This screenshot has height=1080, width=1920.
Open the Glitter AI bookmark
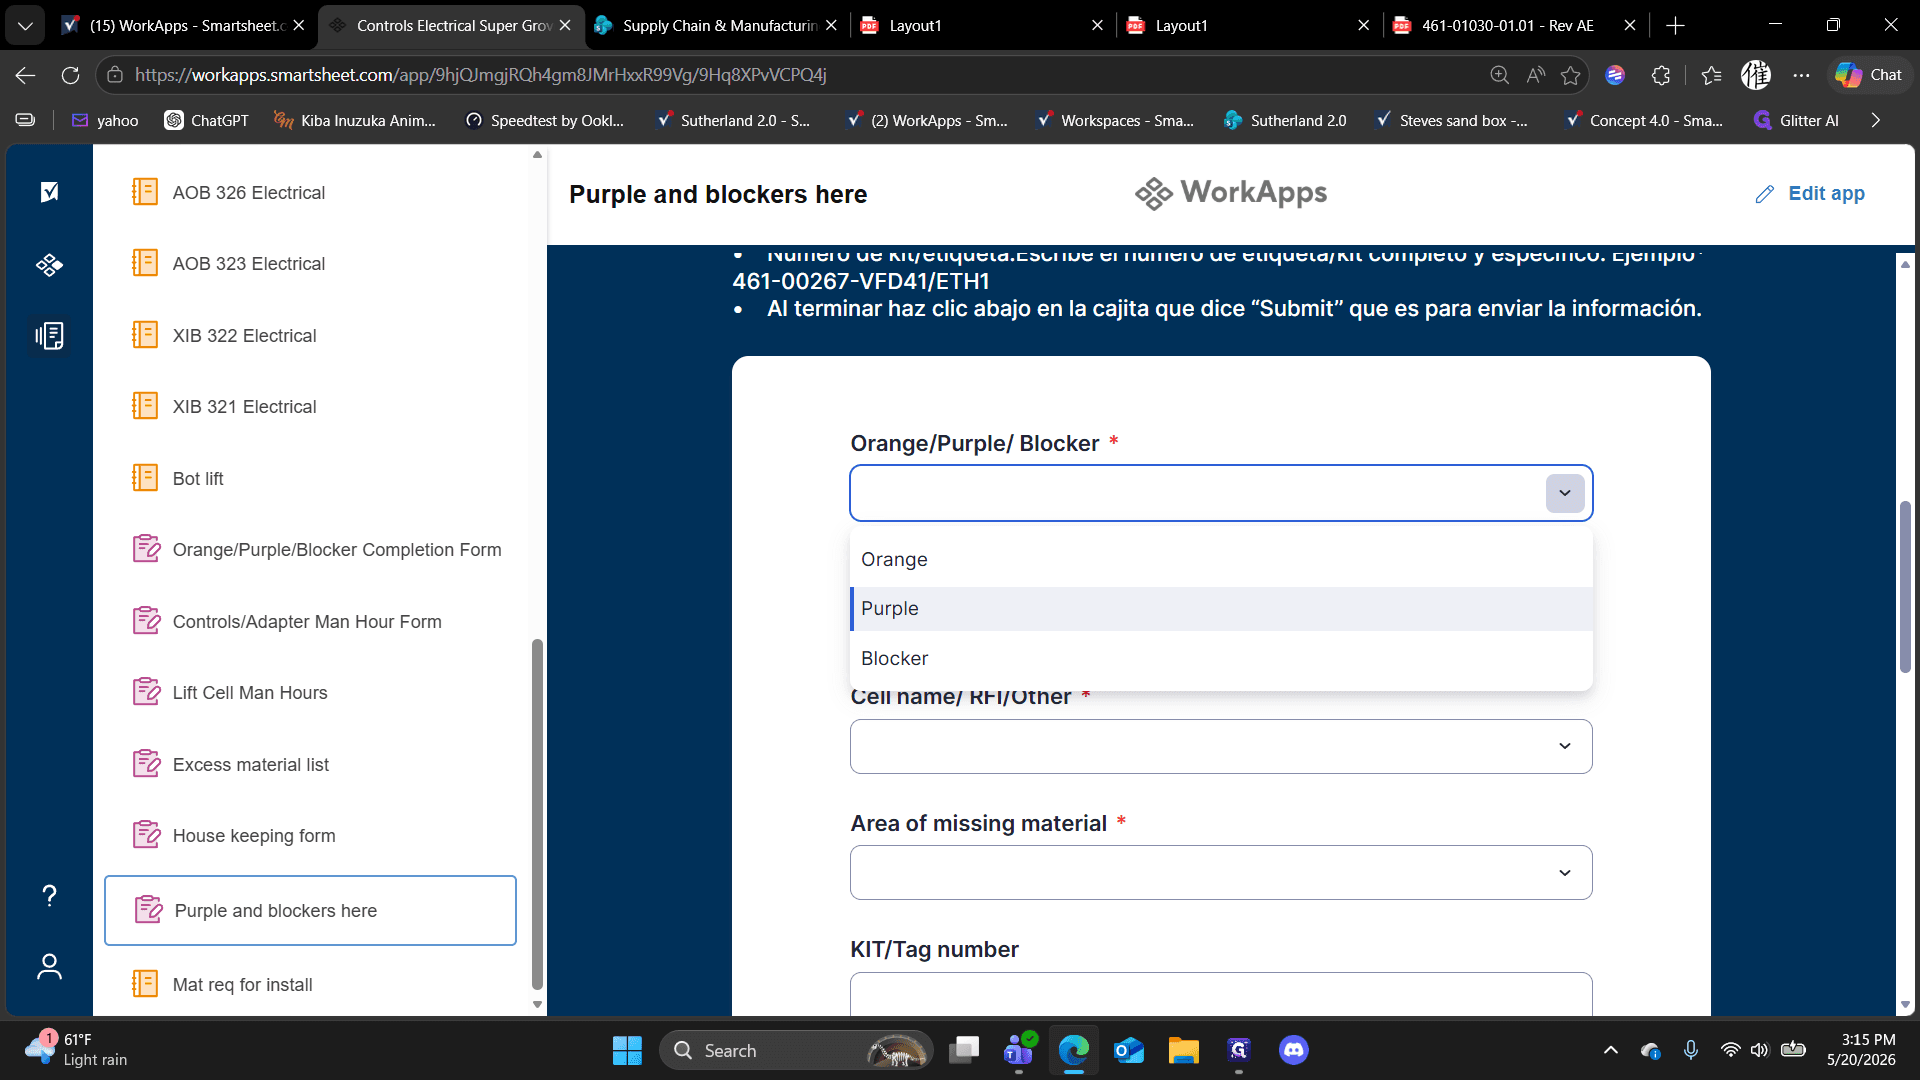tap(1796, 120)
